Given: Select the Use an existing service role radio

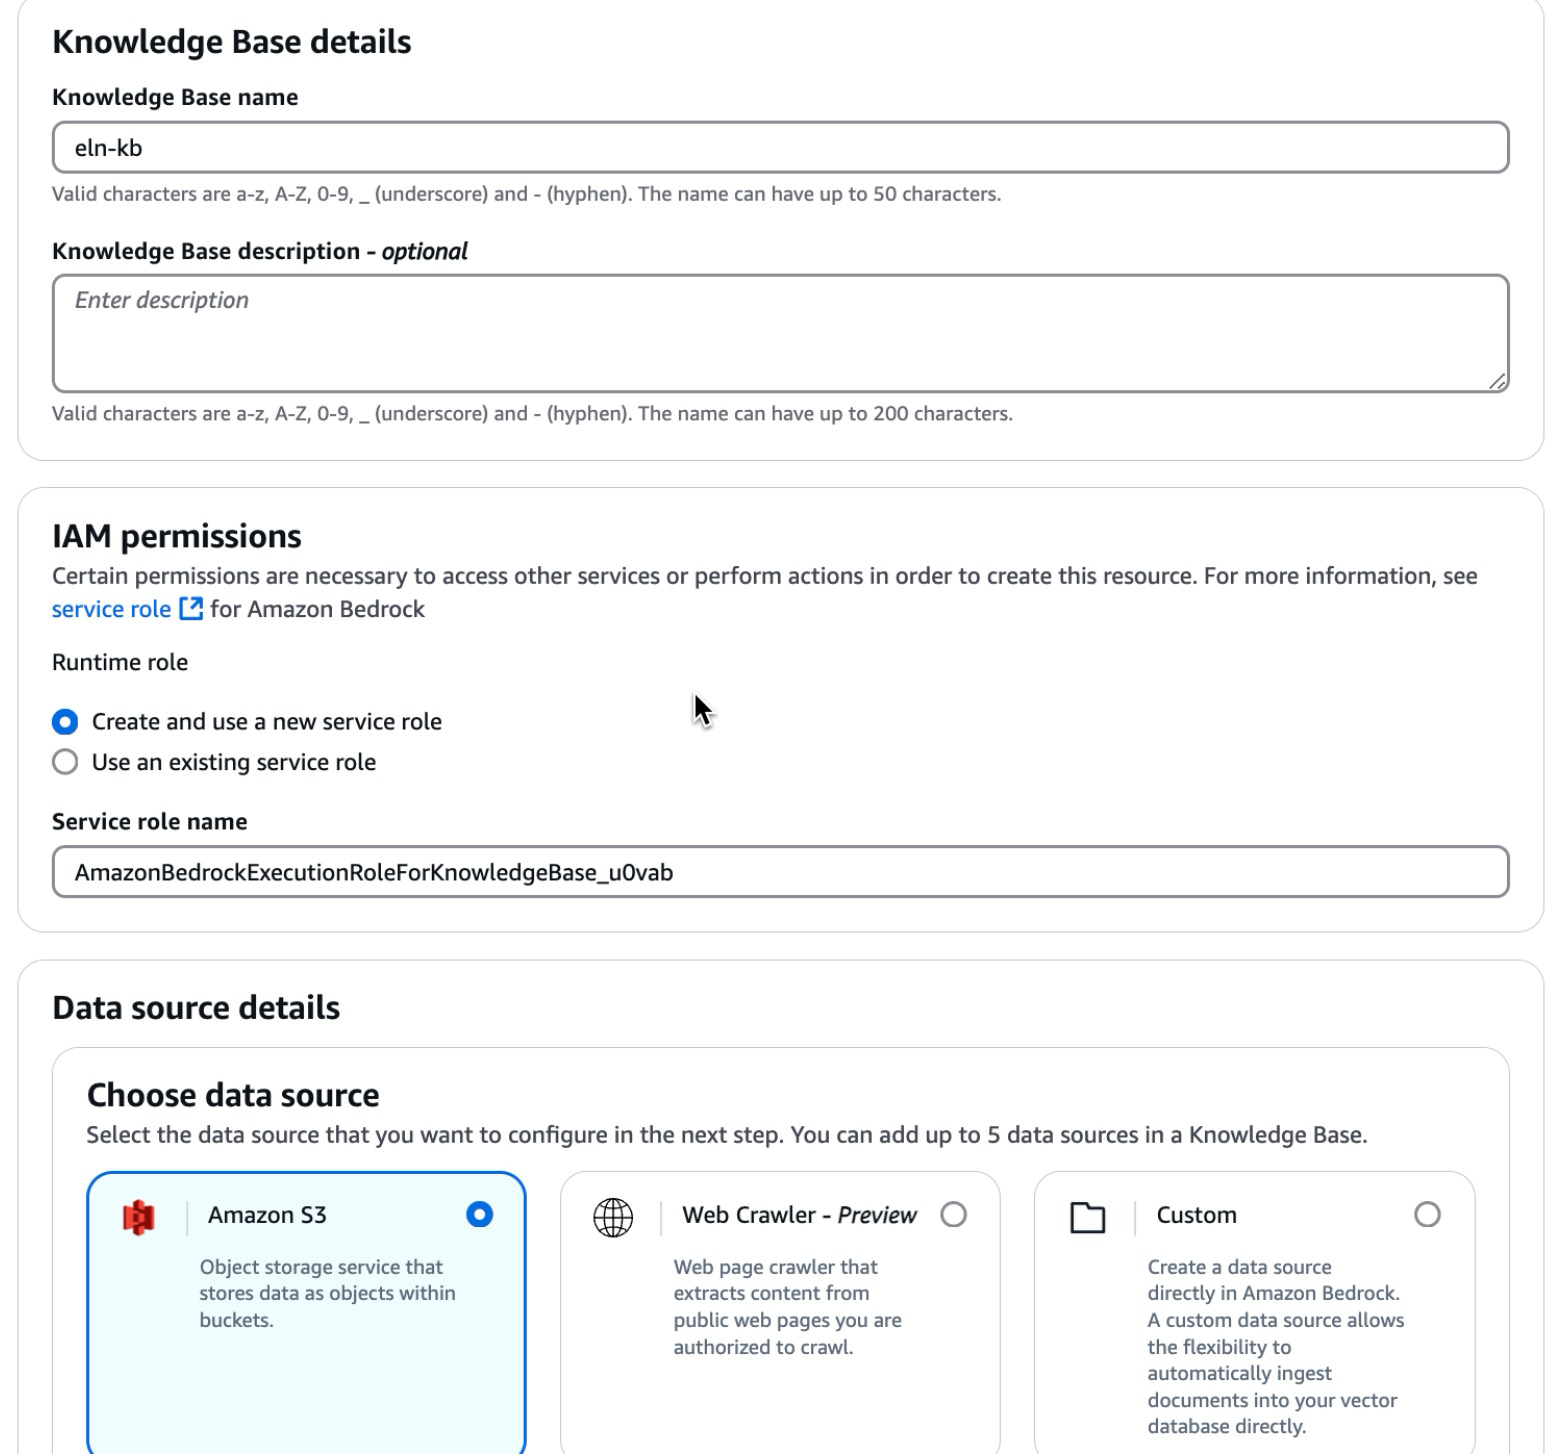Looking at the screenshot, I should click(x=65, y=763).
